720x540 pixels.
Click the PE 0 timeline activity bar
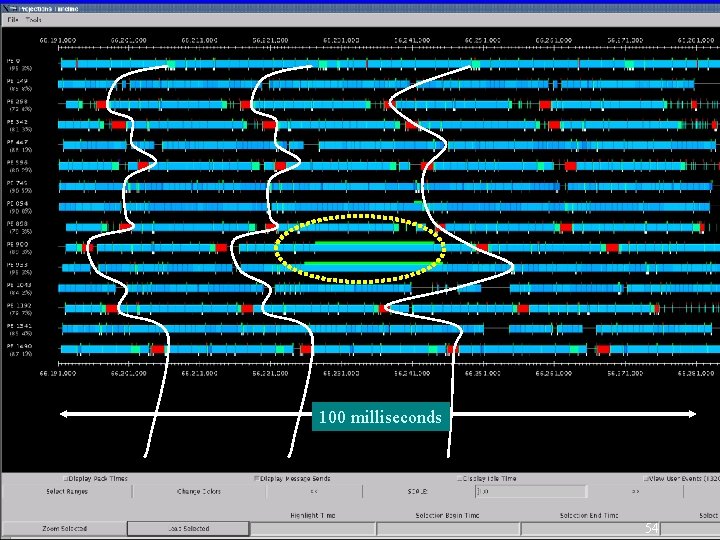(390, 64)
